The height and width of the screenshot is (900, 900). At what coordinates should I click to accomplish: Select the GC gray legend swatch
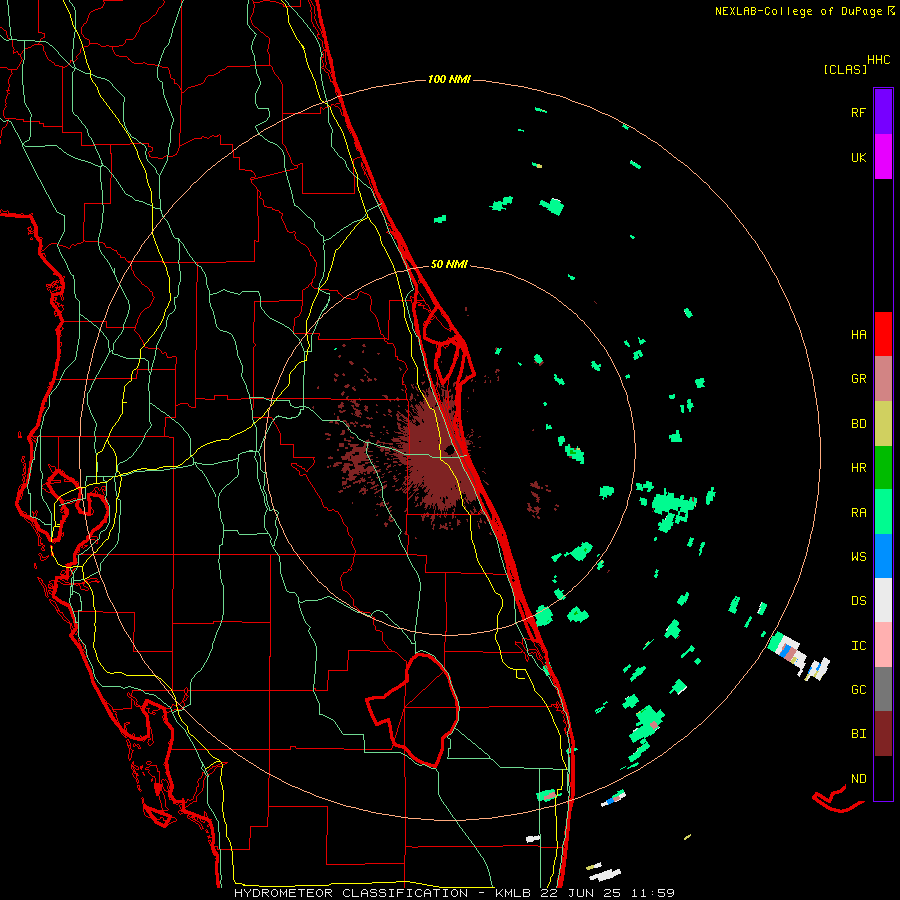(x=883, y=689)
